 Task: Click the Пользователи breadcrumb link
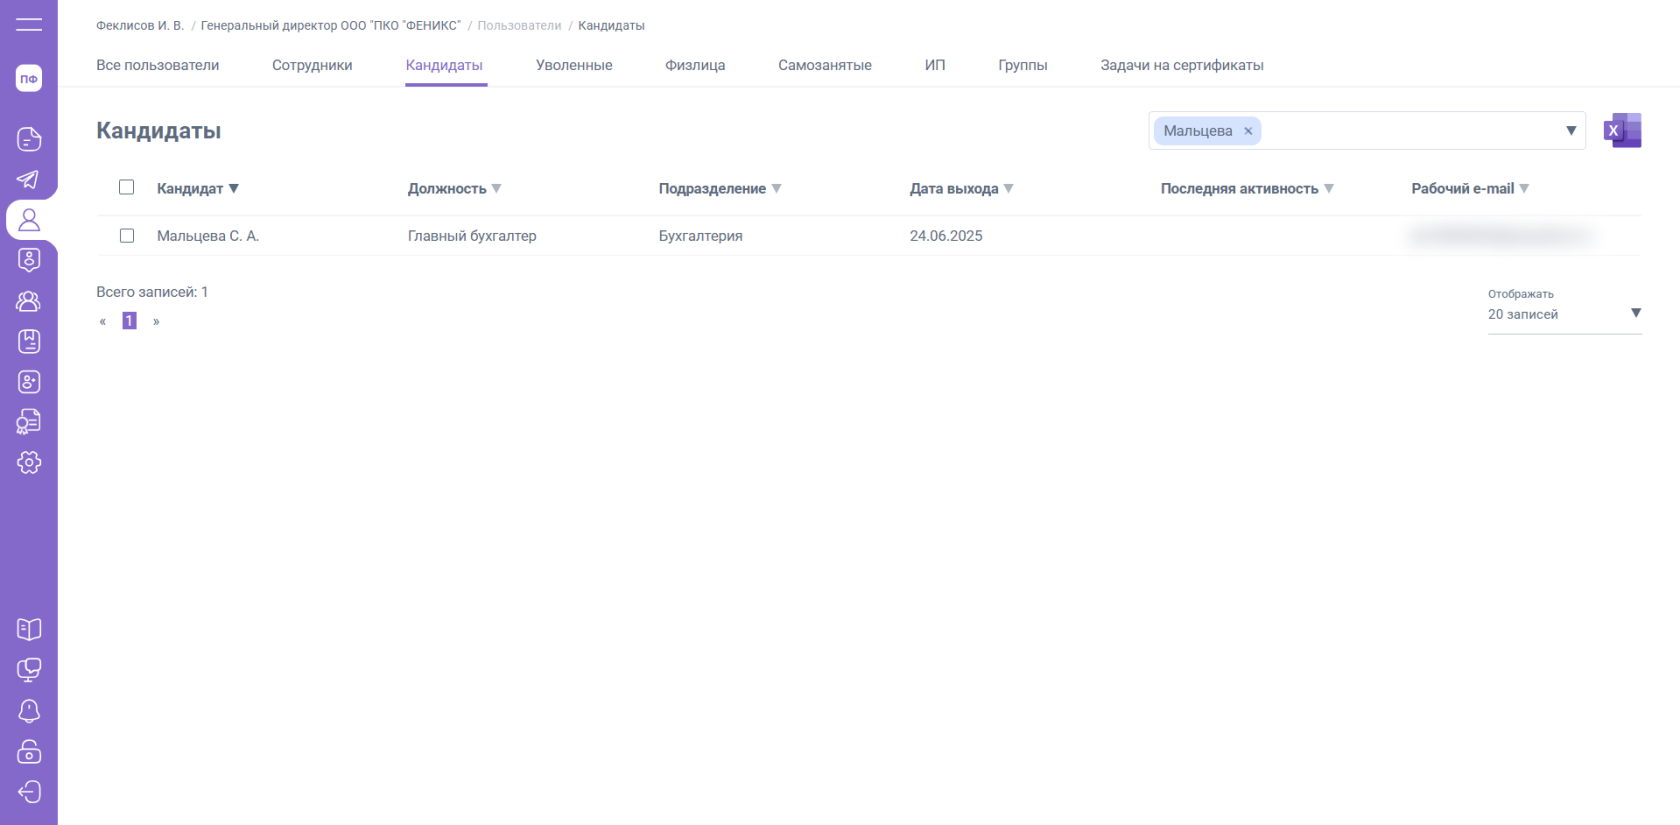click(x=519, y=26)
